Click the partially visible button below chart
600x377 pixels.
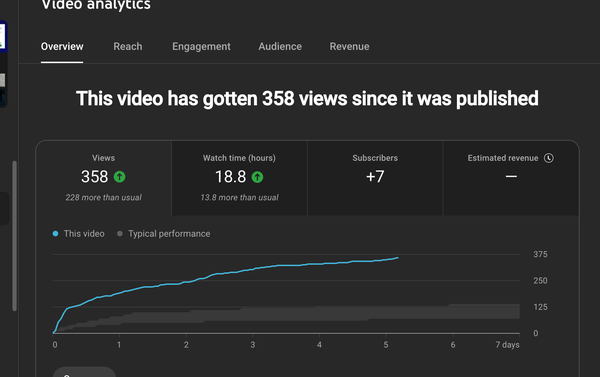(84, 372)
